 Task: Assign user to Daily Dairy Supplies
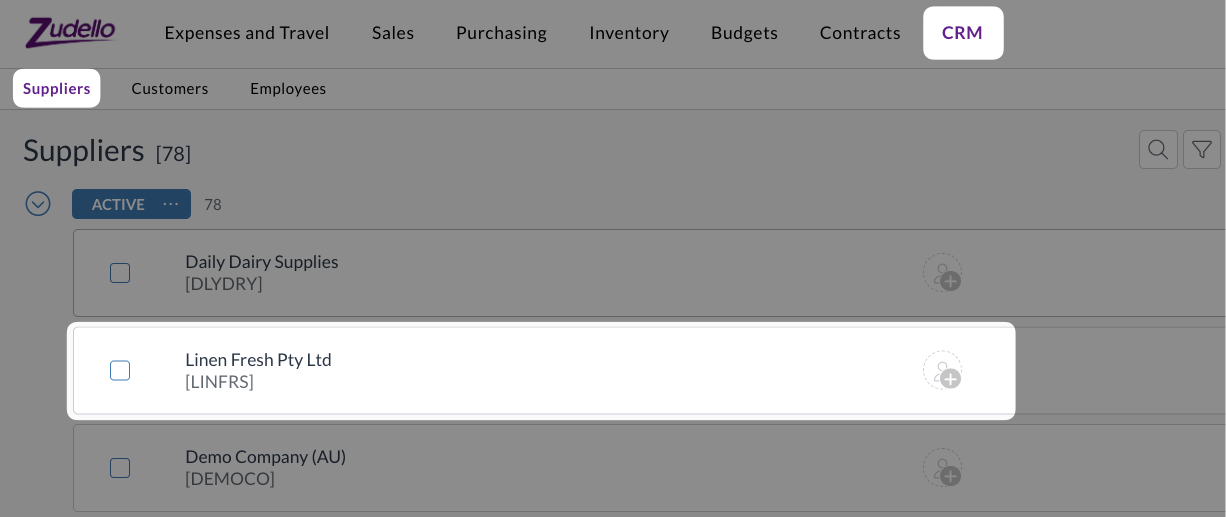click(x=942, y=273)
